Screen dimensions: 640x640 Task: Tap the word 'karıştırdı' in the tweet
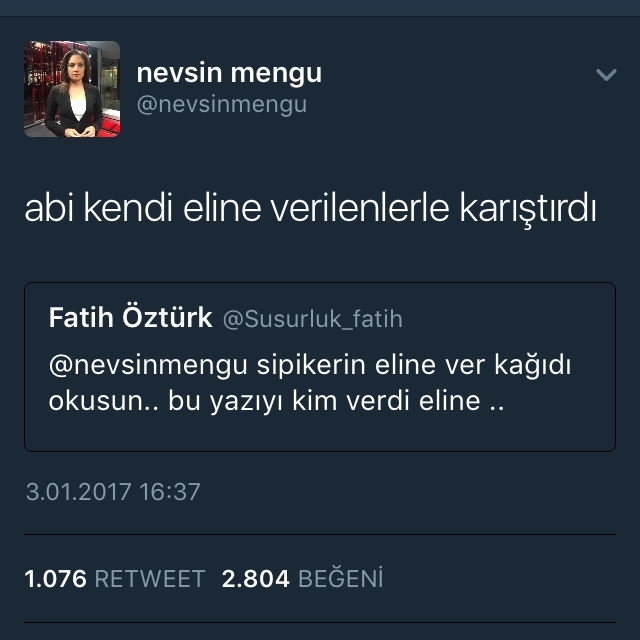coord(528,210)
